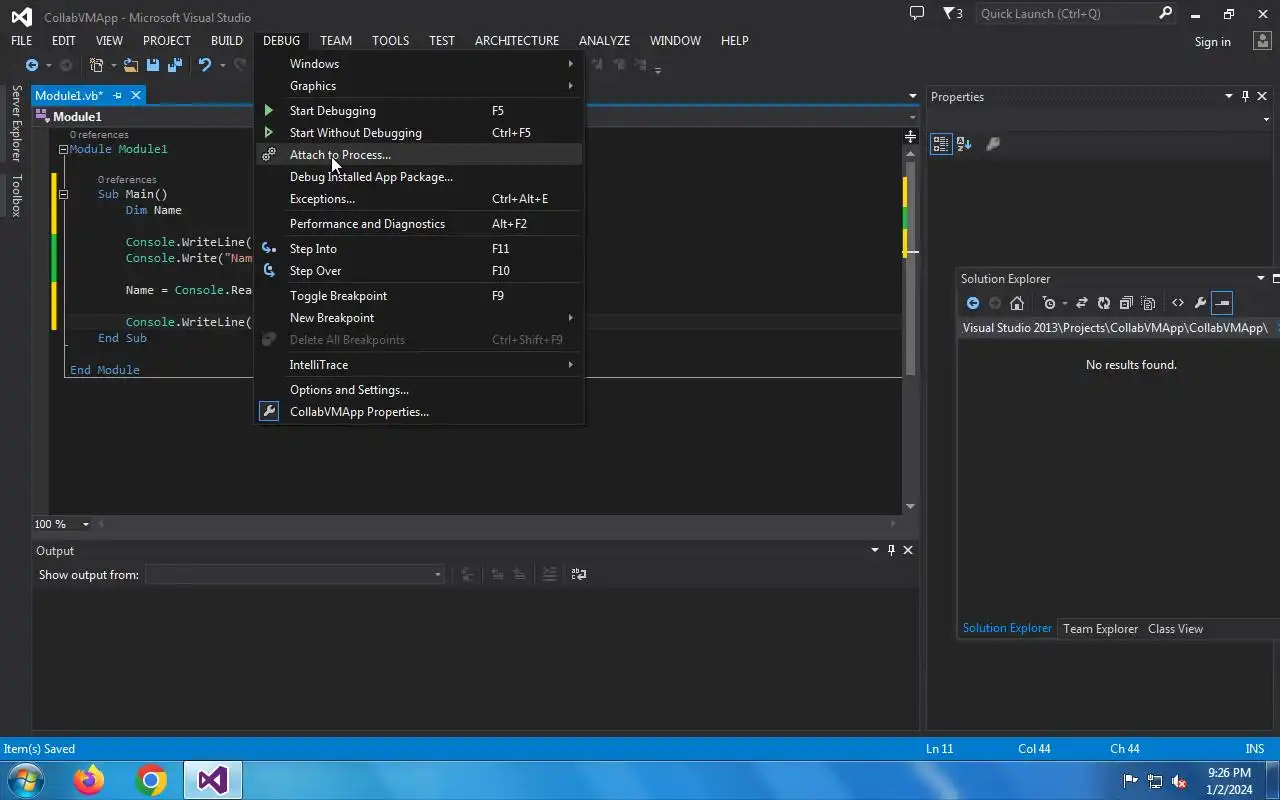
Task: Select Toggle Breakpoint menu entry
Action: (418, 296)
